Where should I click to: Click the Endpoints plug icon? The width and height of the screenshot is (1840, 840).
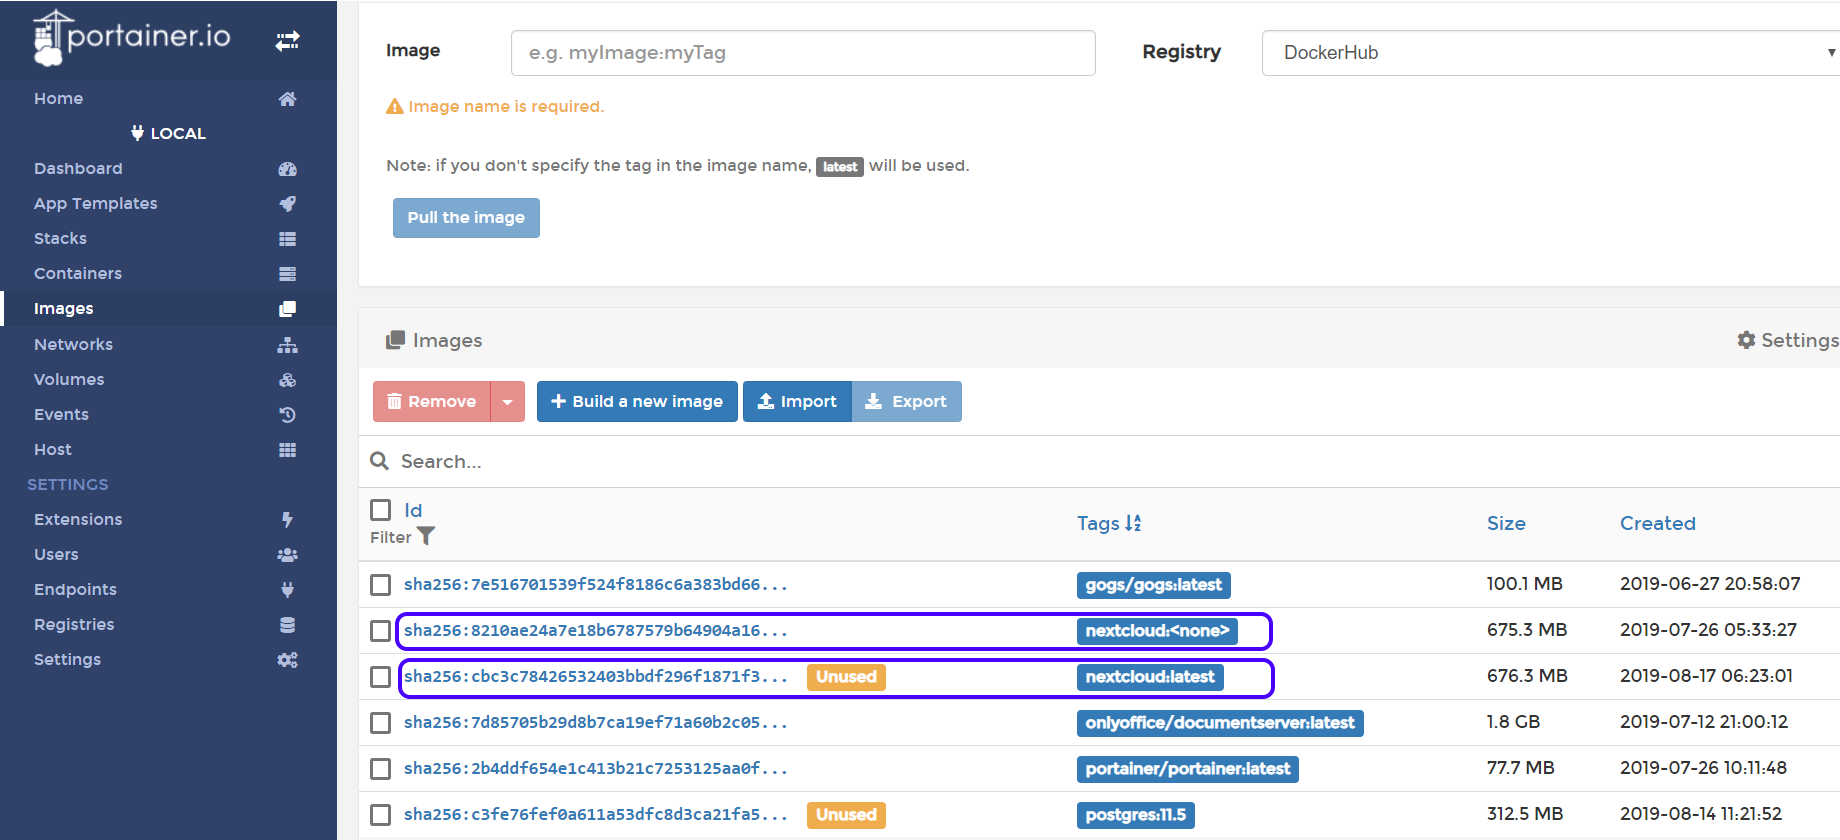coord(288,590)
